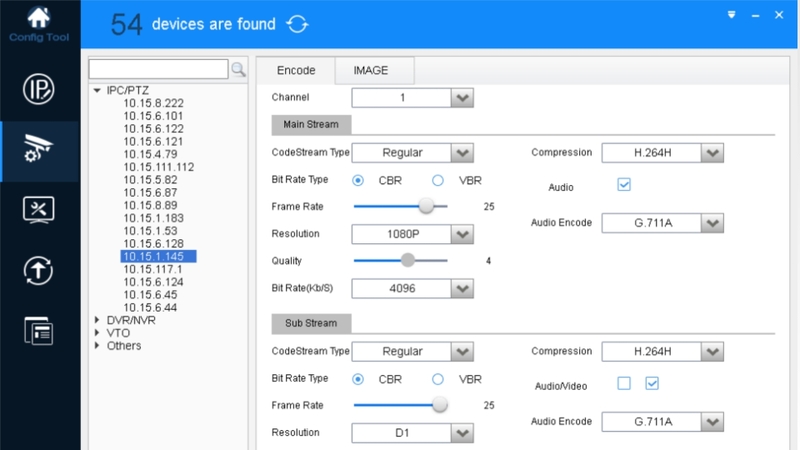Select VBR for Sub Stream bit rate
The image size is (800, 450).
click(438, 379)
